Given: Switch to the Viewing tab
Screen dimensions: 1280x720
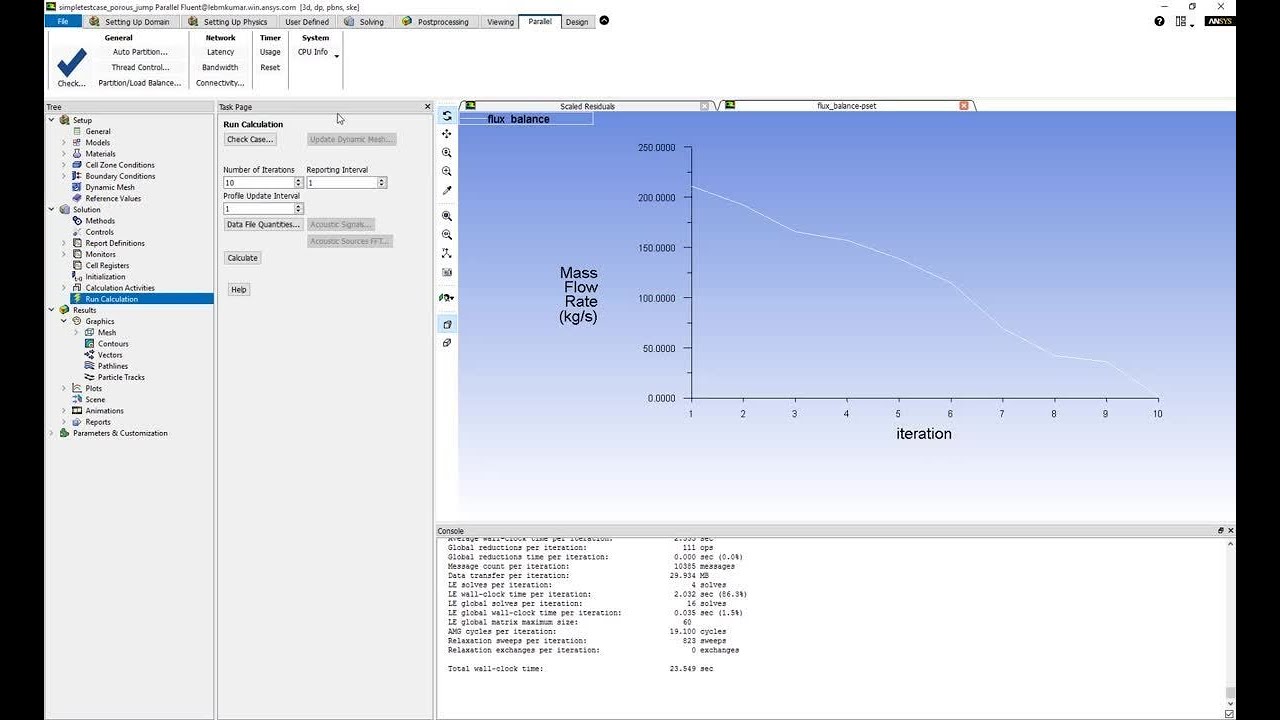Looking at the screenshot, I should click(500, 22).
